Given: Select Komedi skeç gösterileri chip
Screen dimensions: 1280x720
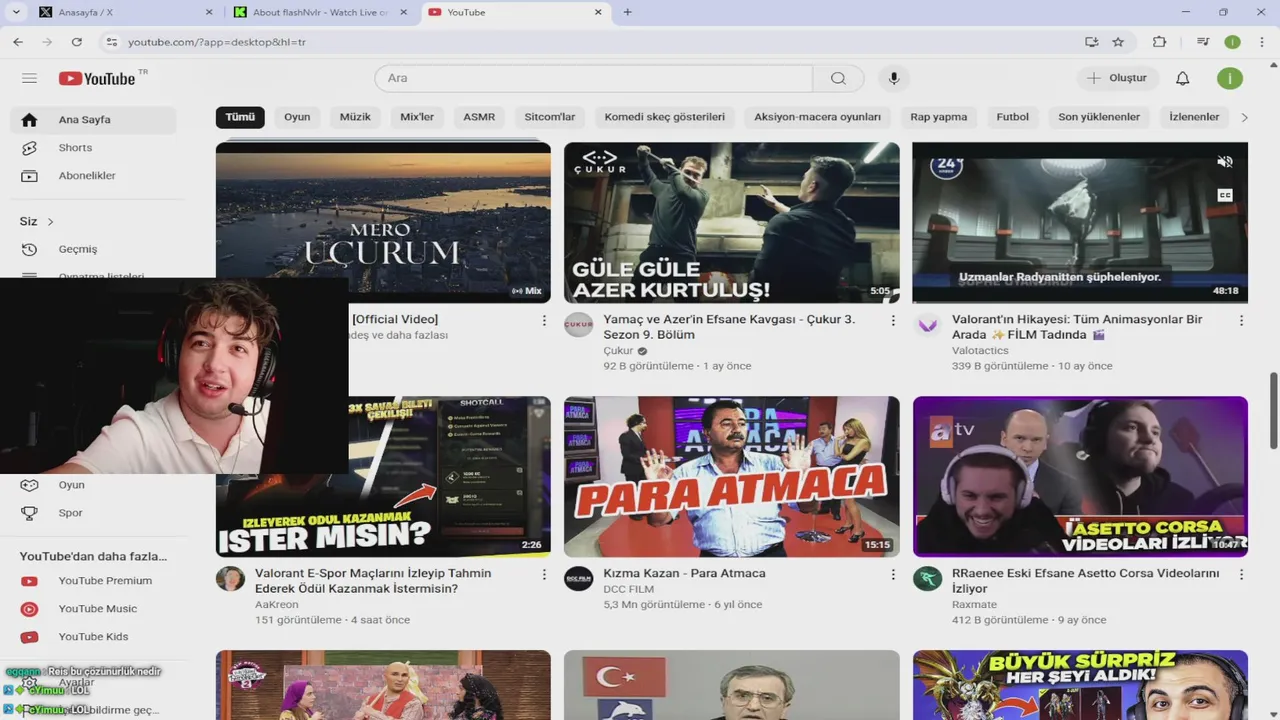Looking at the screenshot, I should pyautogui.click(x=665, y=117).
